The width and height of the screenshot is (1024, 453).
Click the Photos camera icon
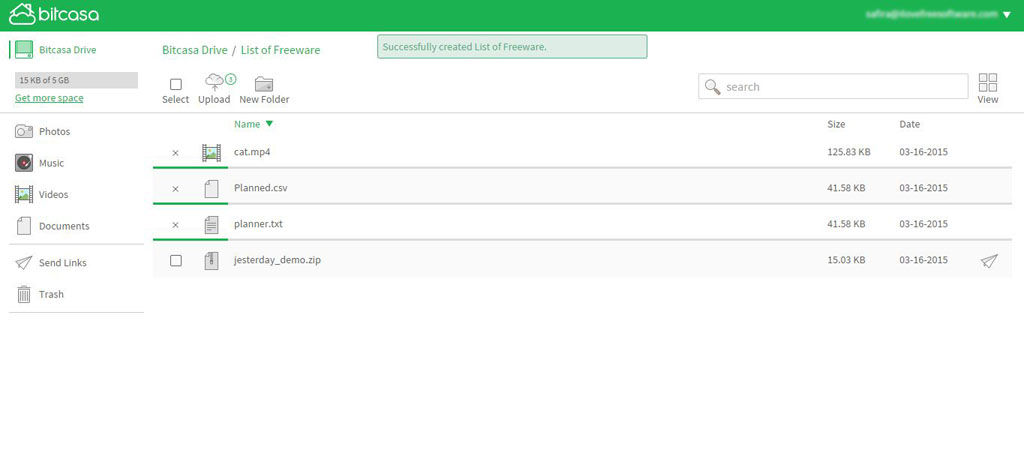[24, 131]
